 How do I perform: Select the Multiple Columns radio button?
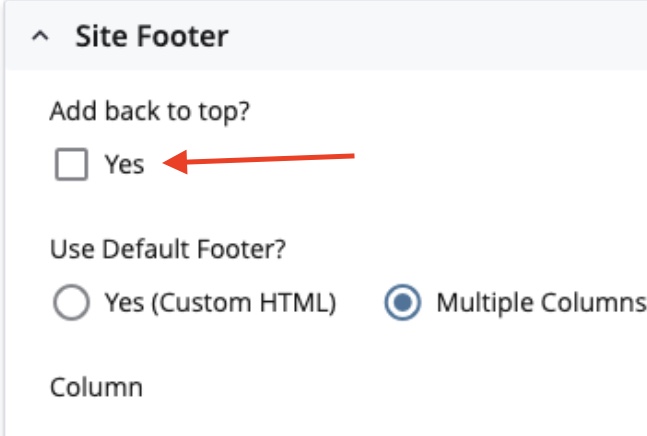click(x=404, y=304)
